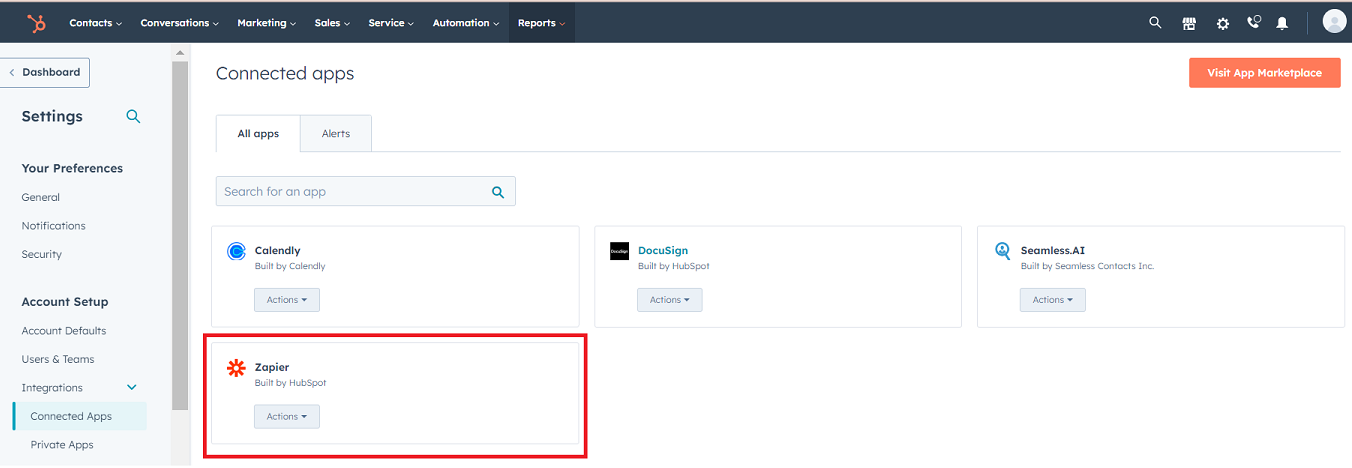The image size is (1352, 468).
Task: Open the top navigation search icon
Action: (x=1155, y=22)
